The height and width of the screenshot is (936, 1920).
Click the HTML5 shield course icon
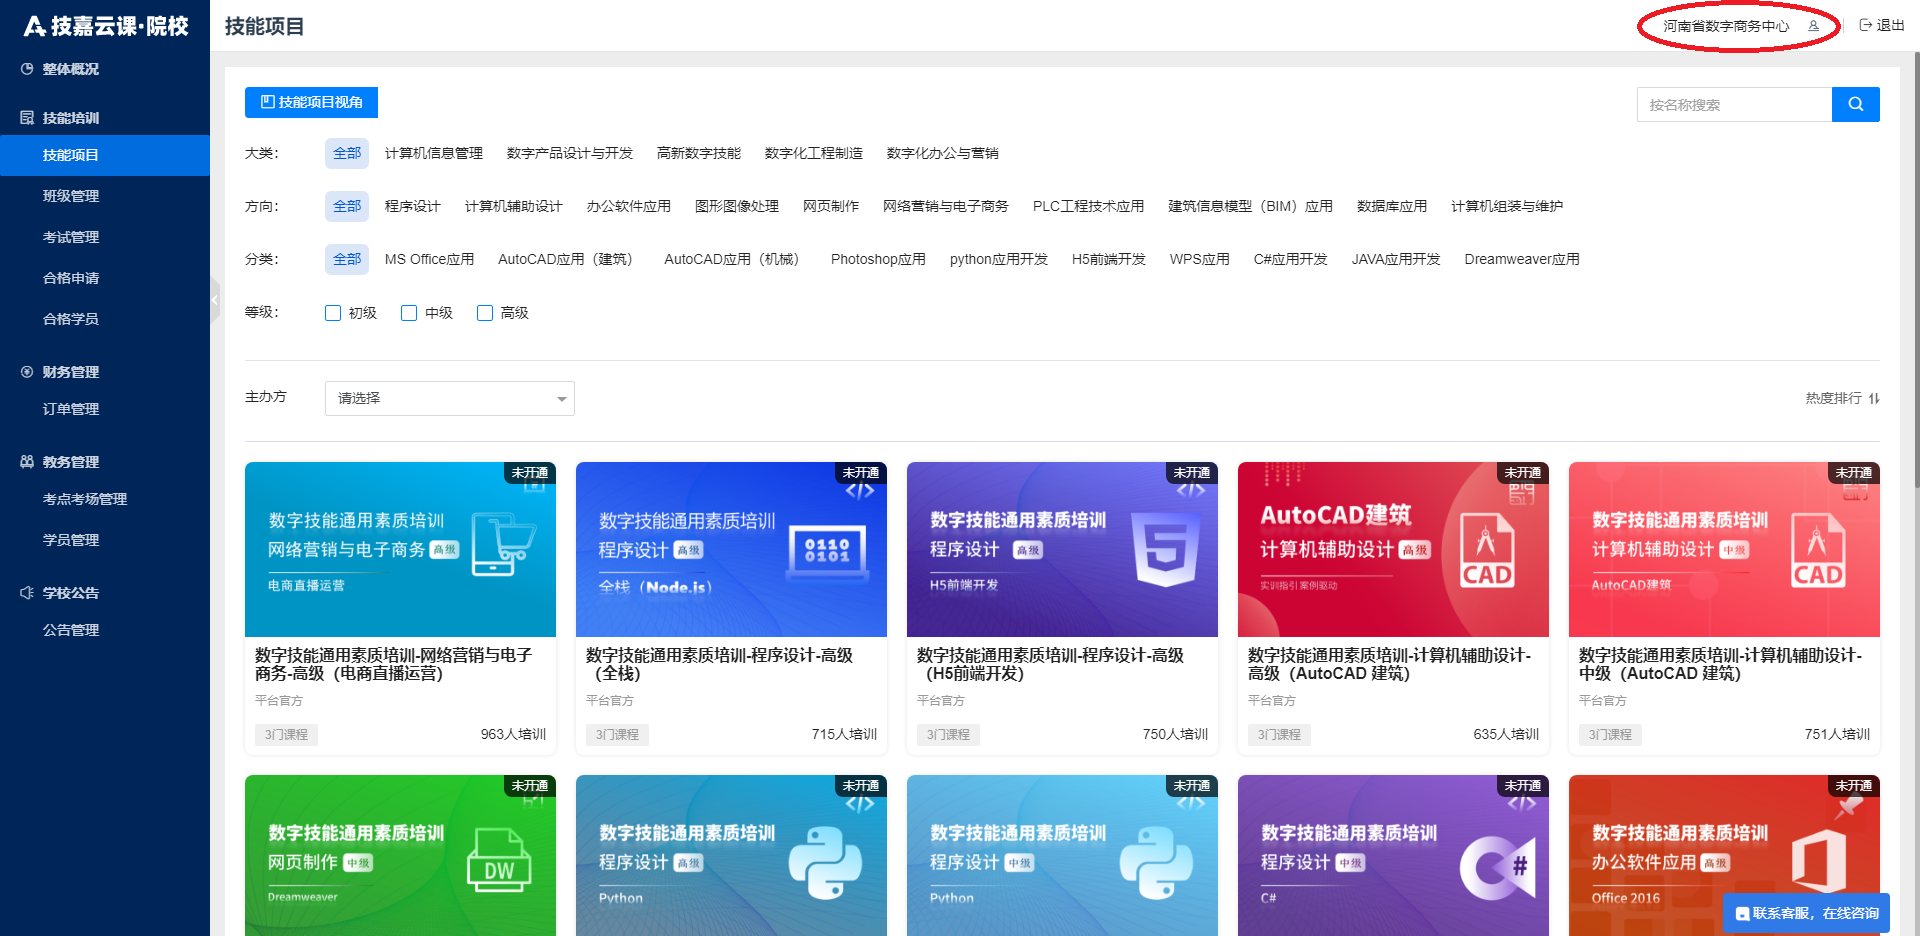coord(1165,549)
